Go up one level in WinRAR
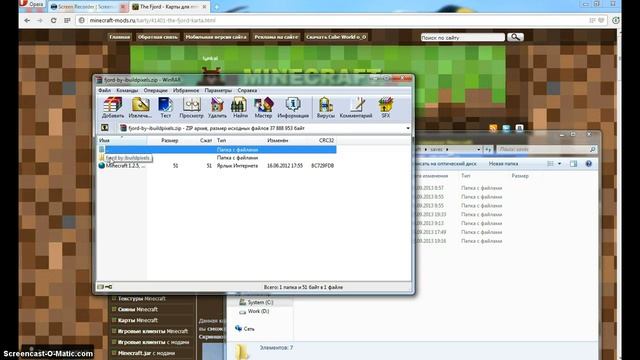Viewport: 640px width, 360px height. tap(104, 128)
